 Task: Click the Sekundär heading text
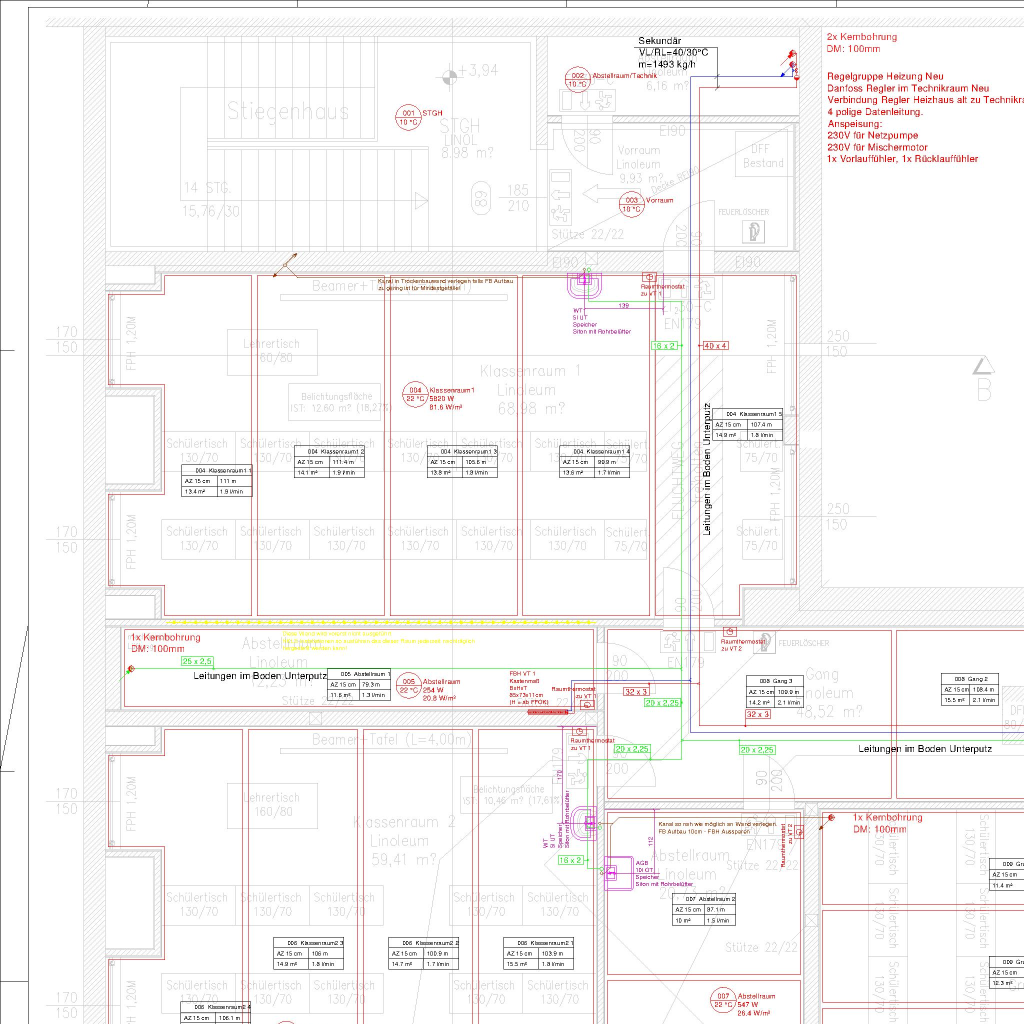pyautogui.click(x=660, y=40)
